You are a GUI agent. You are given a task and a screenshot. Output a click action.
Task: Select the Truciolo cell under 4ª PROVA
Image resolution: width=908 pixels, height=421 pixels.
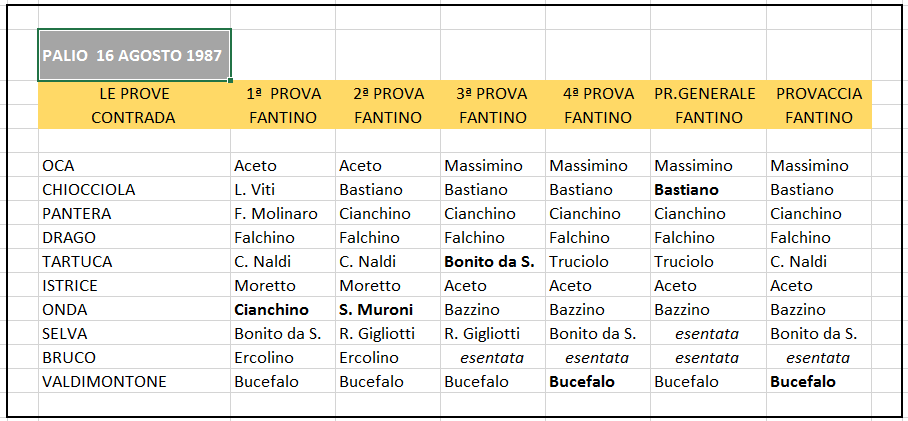tap(598, 262)
